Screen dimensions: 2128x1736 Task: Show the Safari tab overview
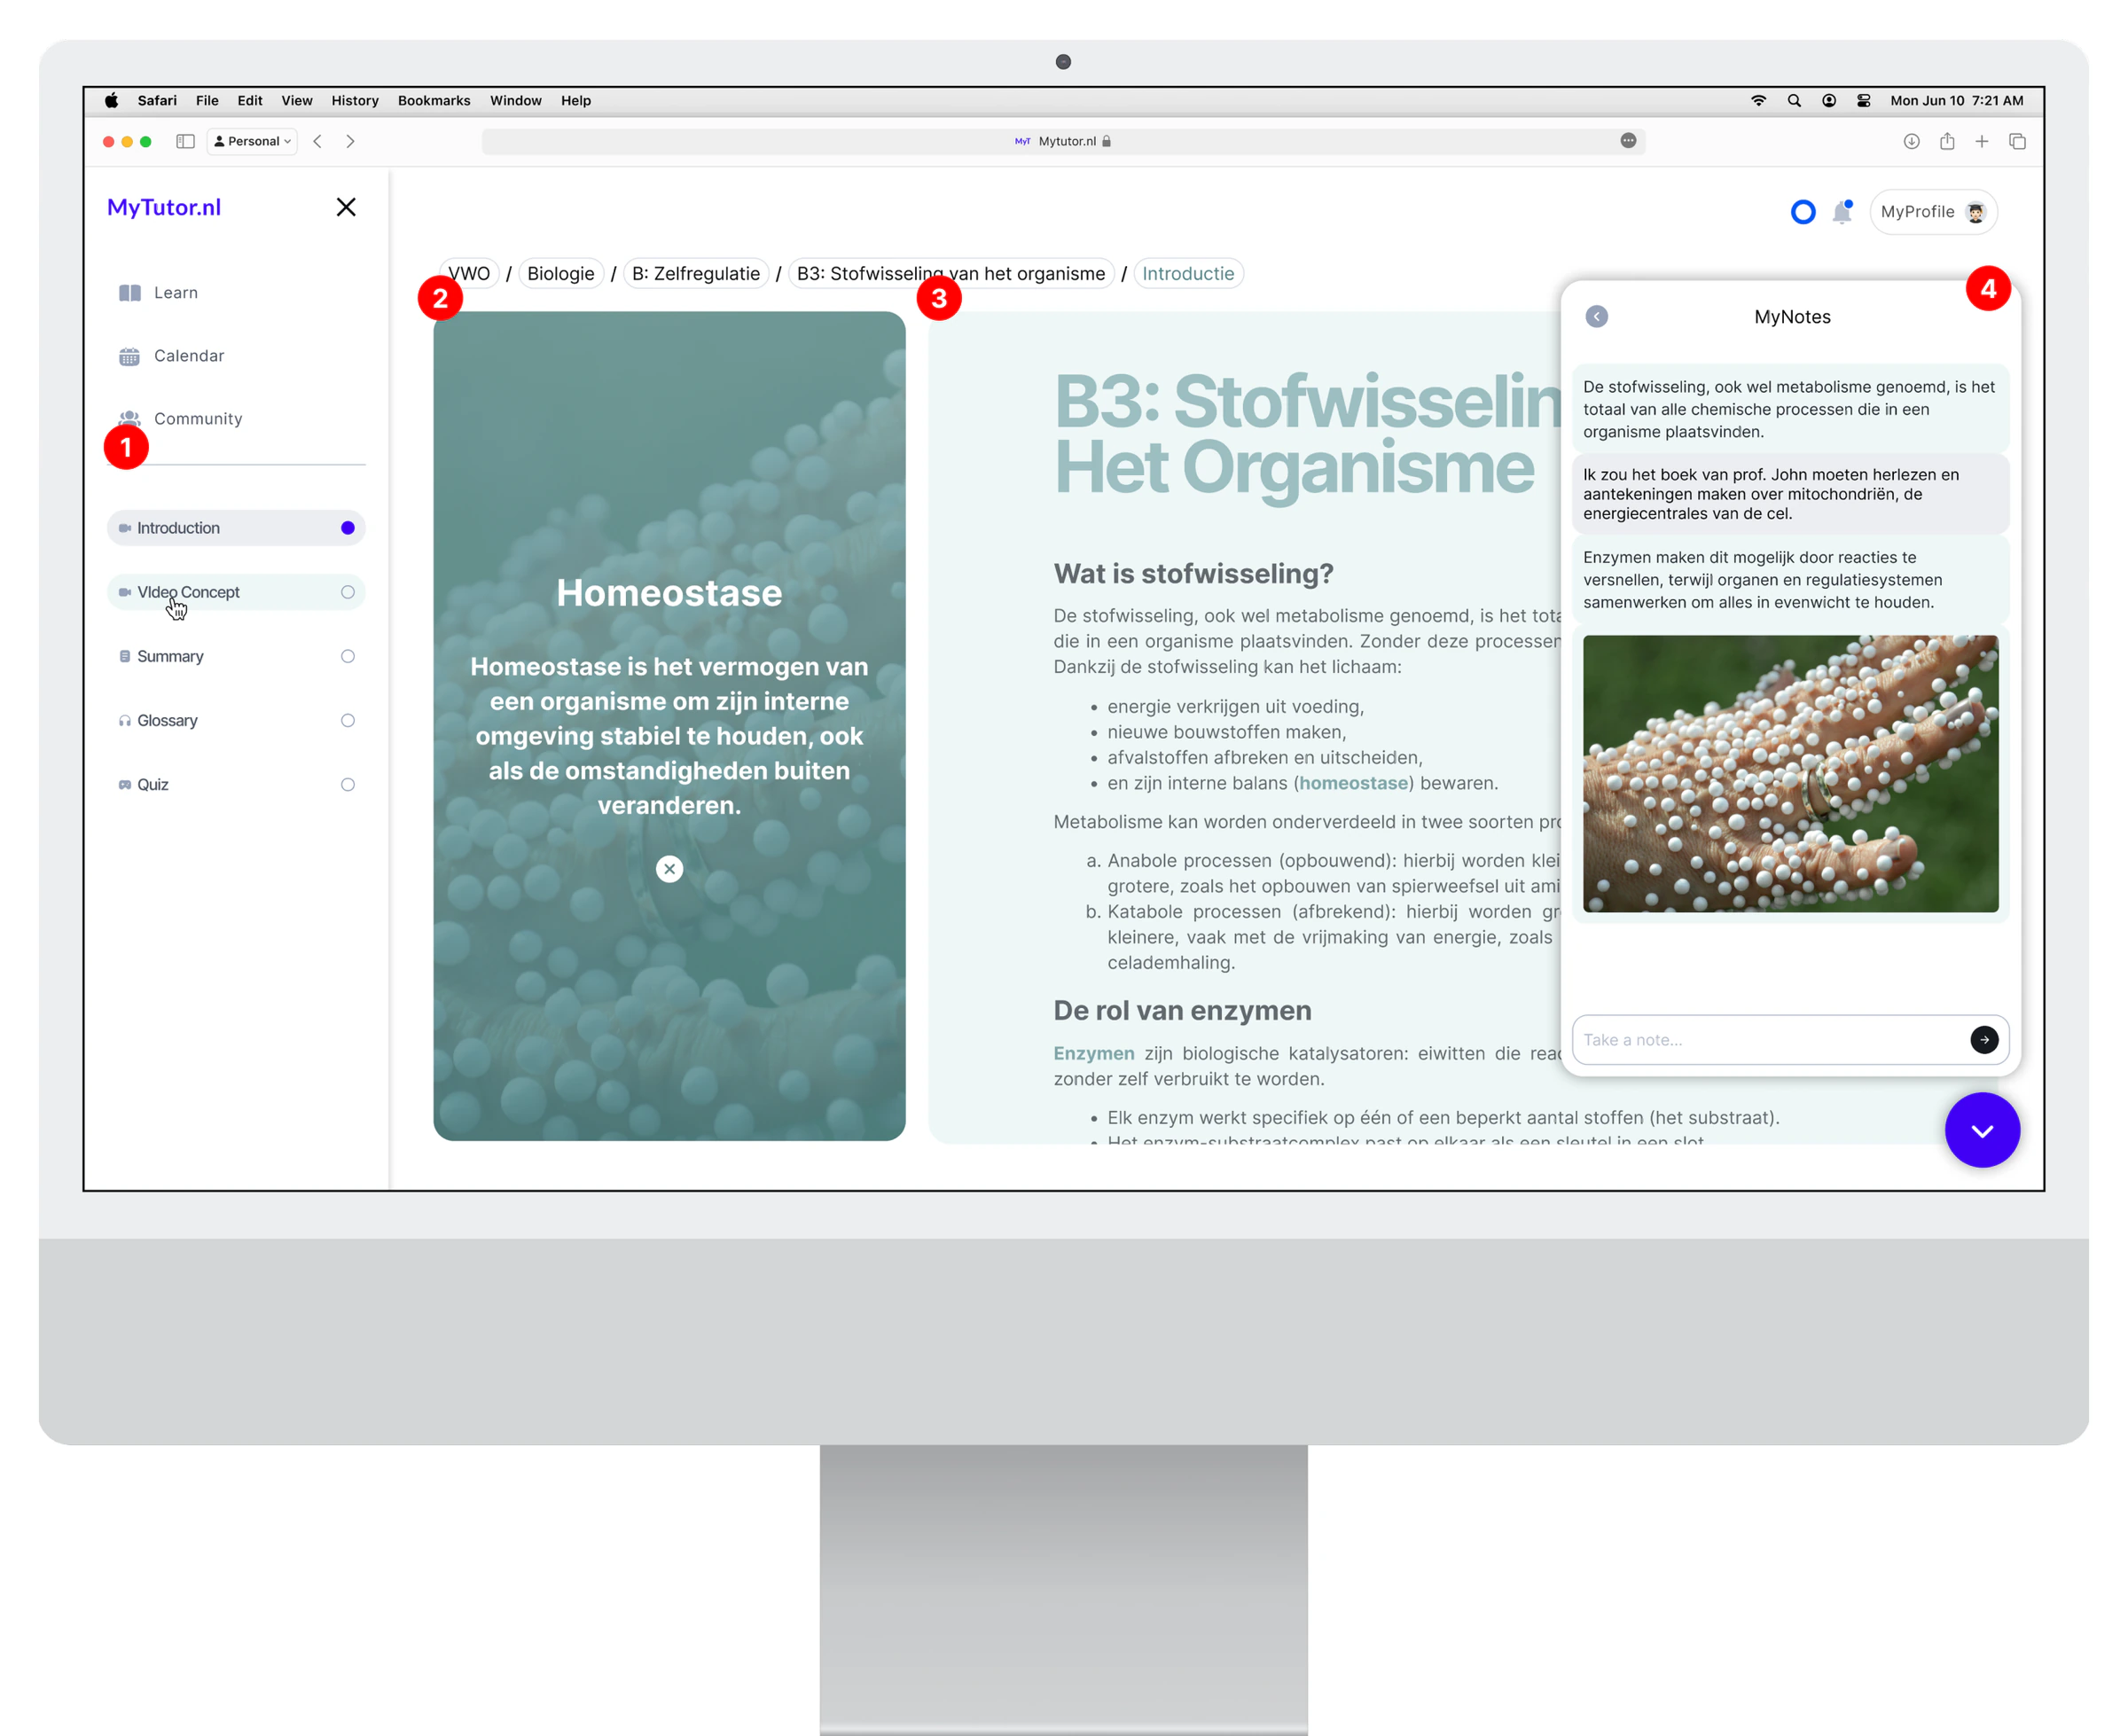point(2017,141)
